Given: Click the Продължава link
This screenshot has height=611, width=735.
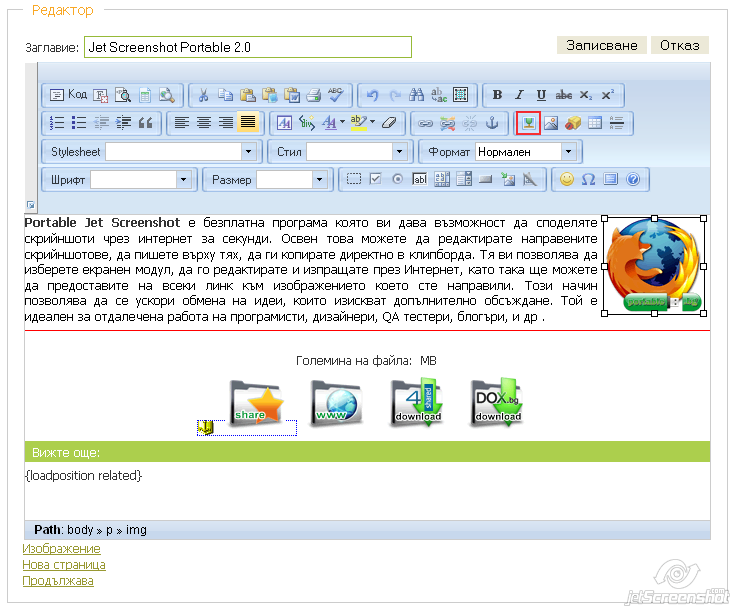Looking at the screenshot, I should tap(58, 581).
